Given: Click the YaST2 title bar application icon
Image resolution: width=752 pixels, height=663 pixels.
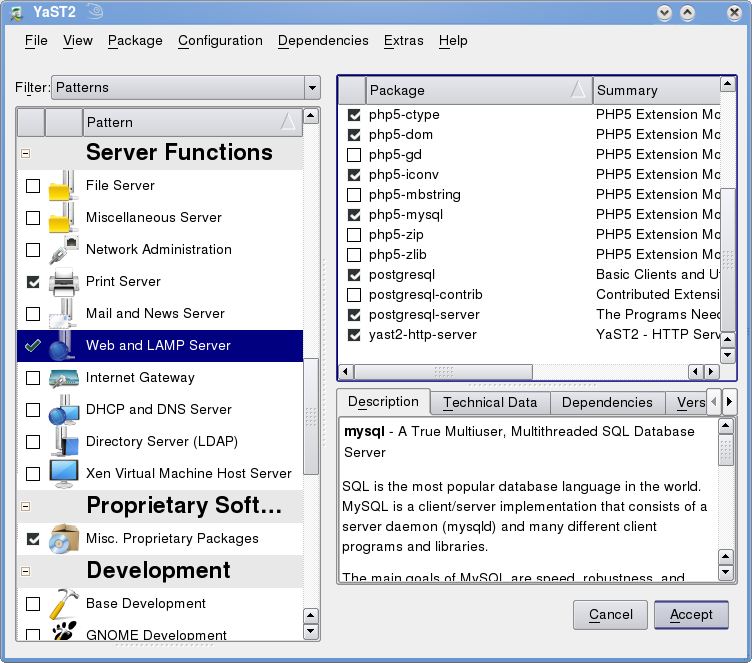Looking at the screenshot, I should [x=16, y=12].
